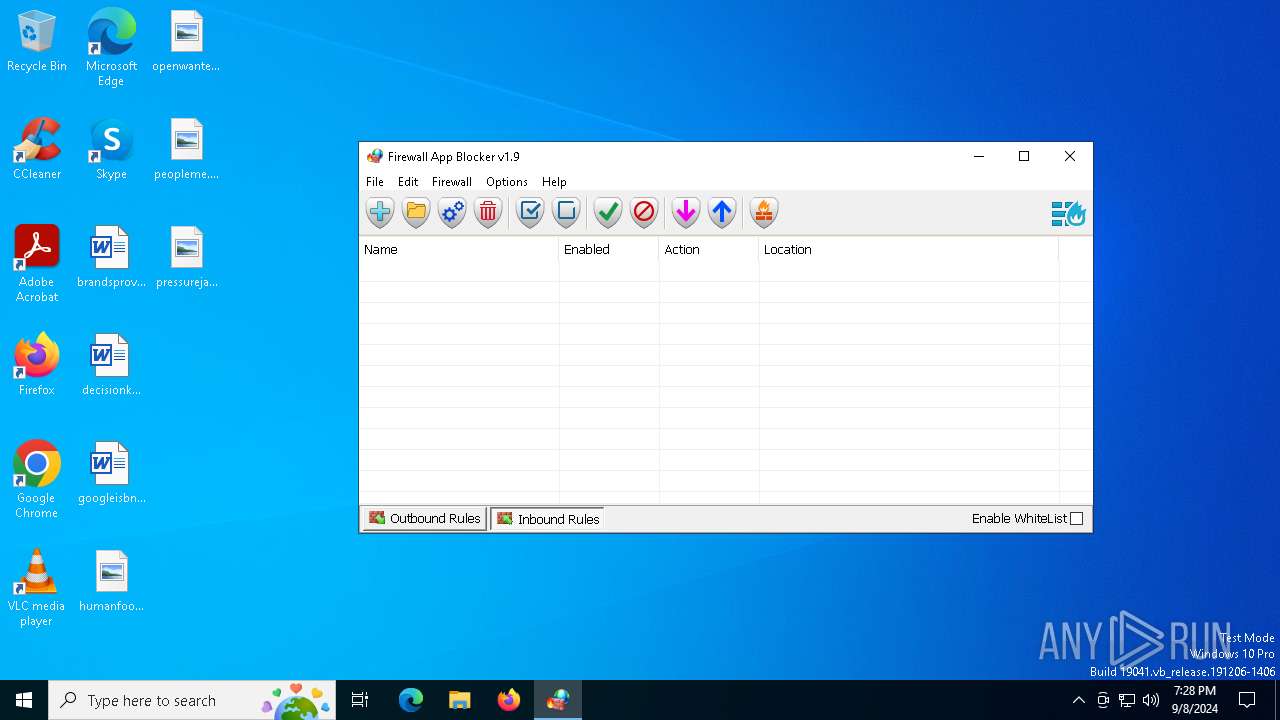Open Task View on the taskbar
The image size is (1280, 720).
(x=360, y=700)
